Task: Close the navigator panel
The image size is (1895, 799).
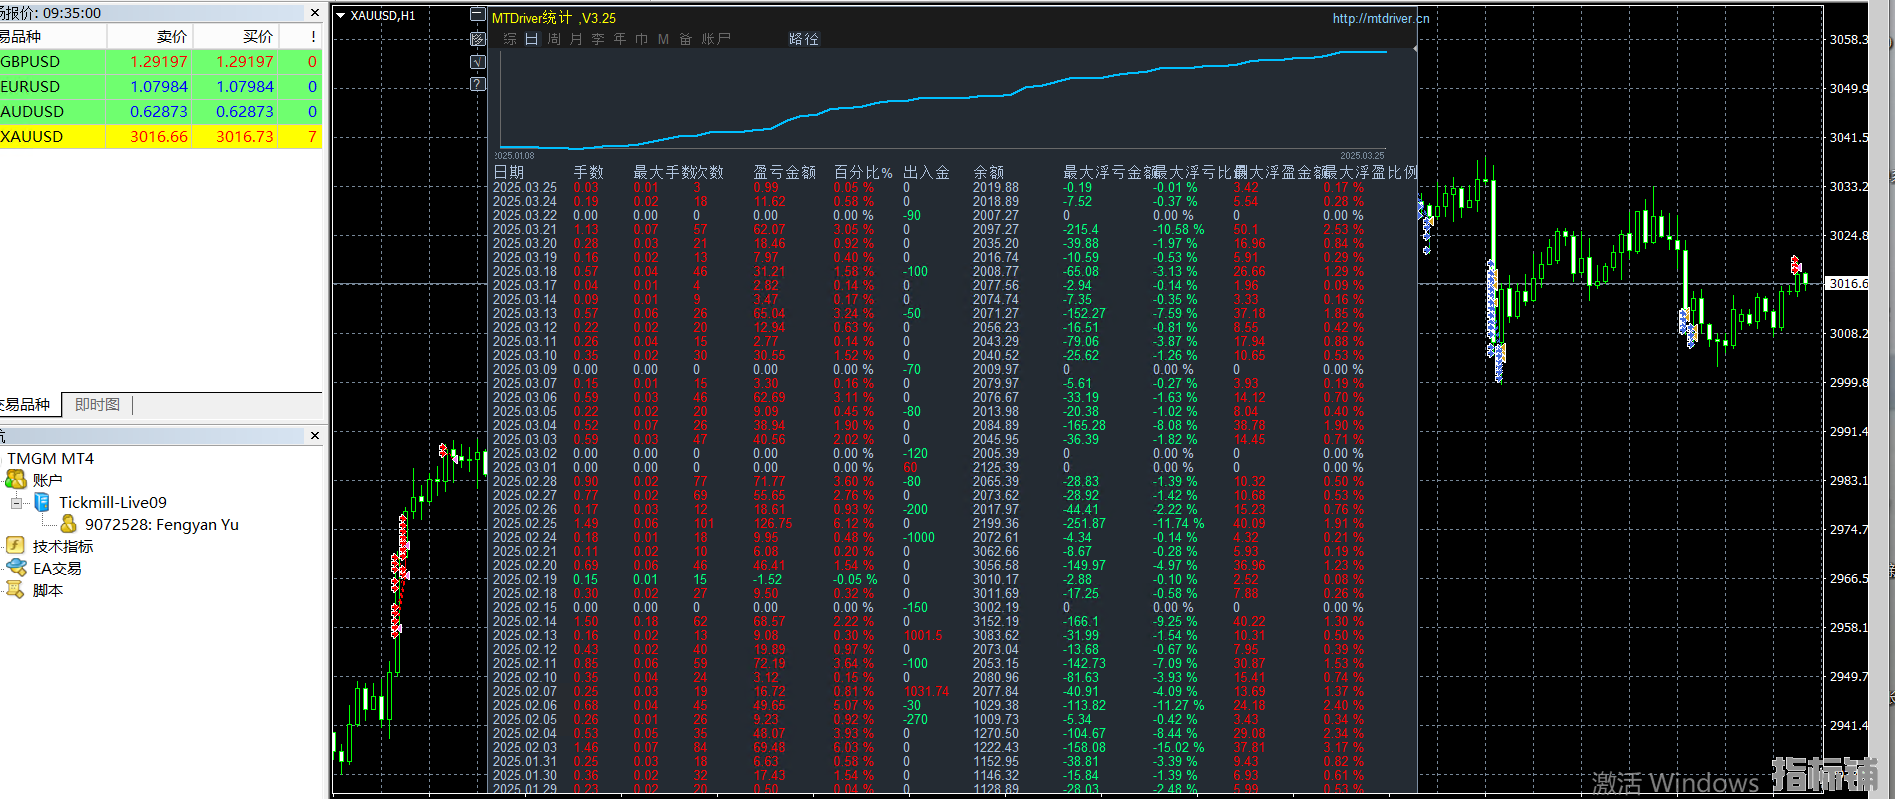Action: [x=315, y=436]
